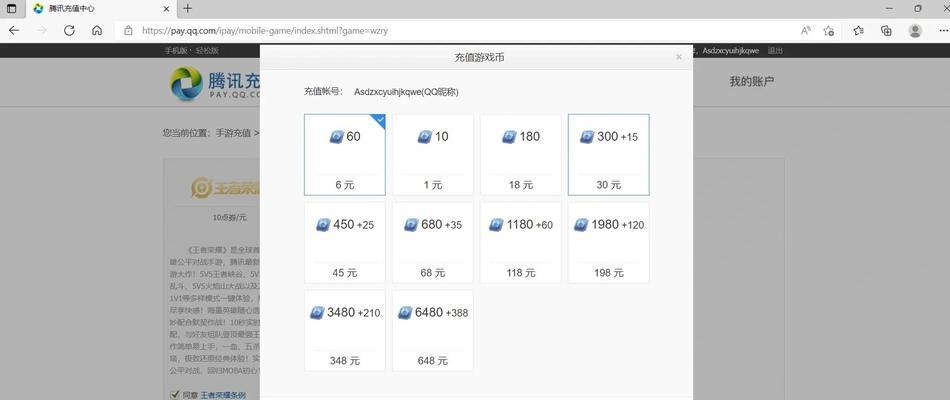Choose the 180 coins for 18元 package

520,155
